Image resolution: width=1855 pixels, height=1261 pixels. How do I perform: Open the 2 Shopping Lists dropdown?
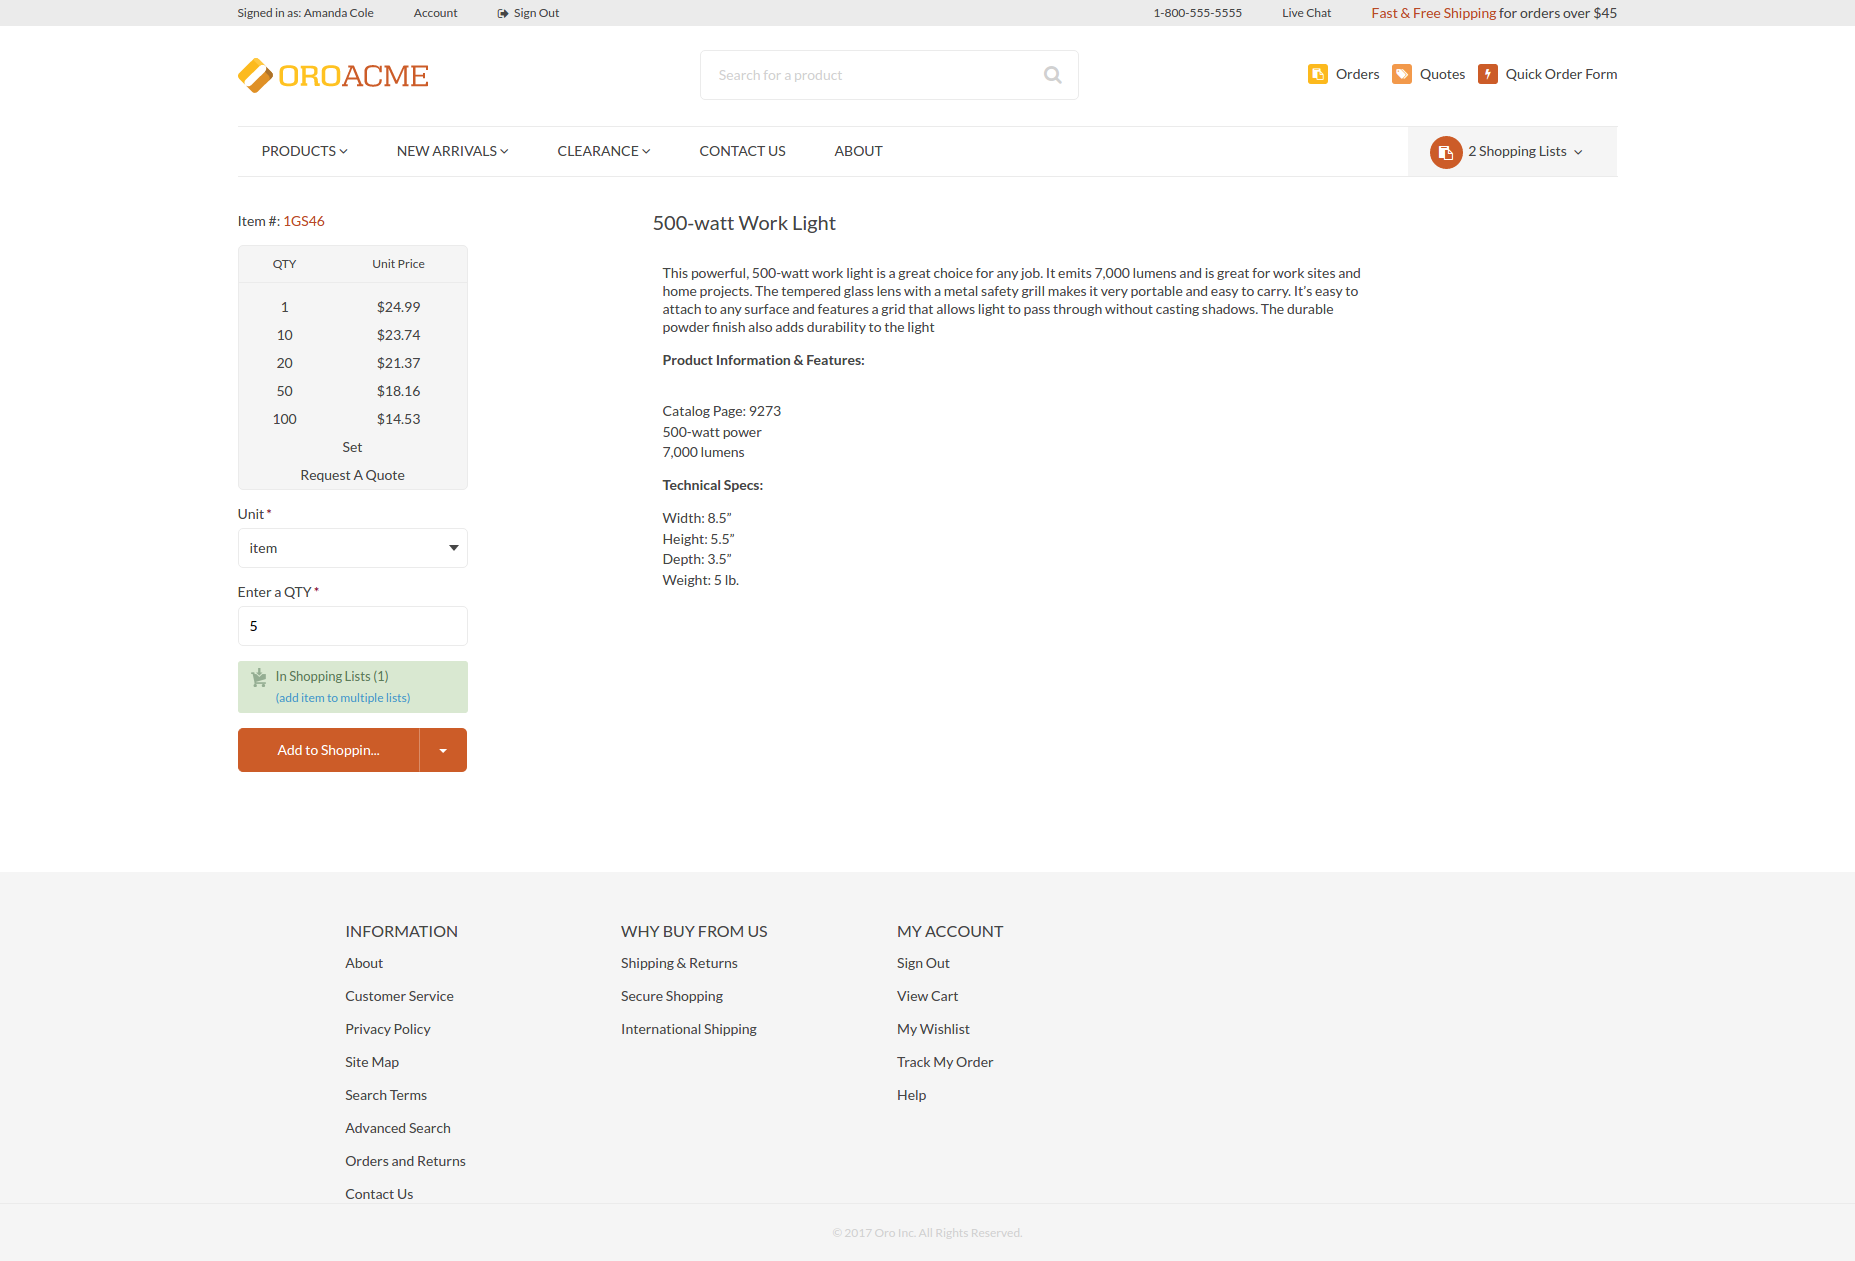click(1525, 152)
